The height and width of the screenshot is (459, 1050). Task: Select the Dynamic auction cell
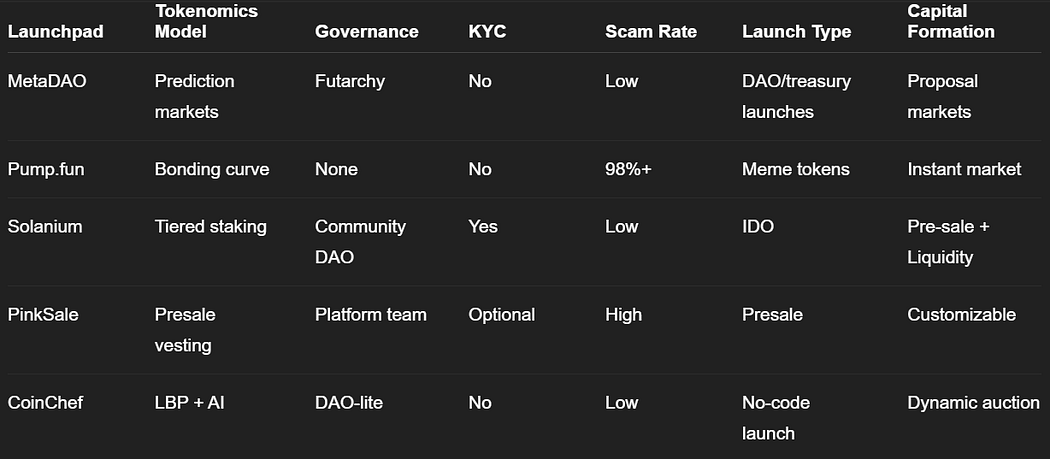(974, 403)
